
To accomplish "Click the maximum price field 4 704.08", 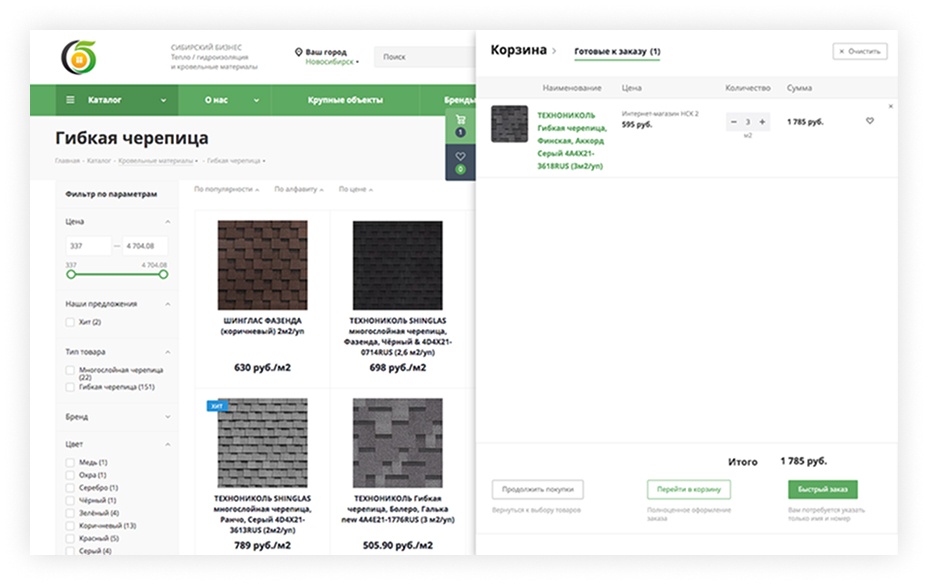I will [145, 246].
